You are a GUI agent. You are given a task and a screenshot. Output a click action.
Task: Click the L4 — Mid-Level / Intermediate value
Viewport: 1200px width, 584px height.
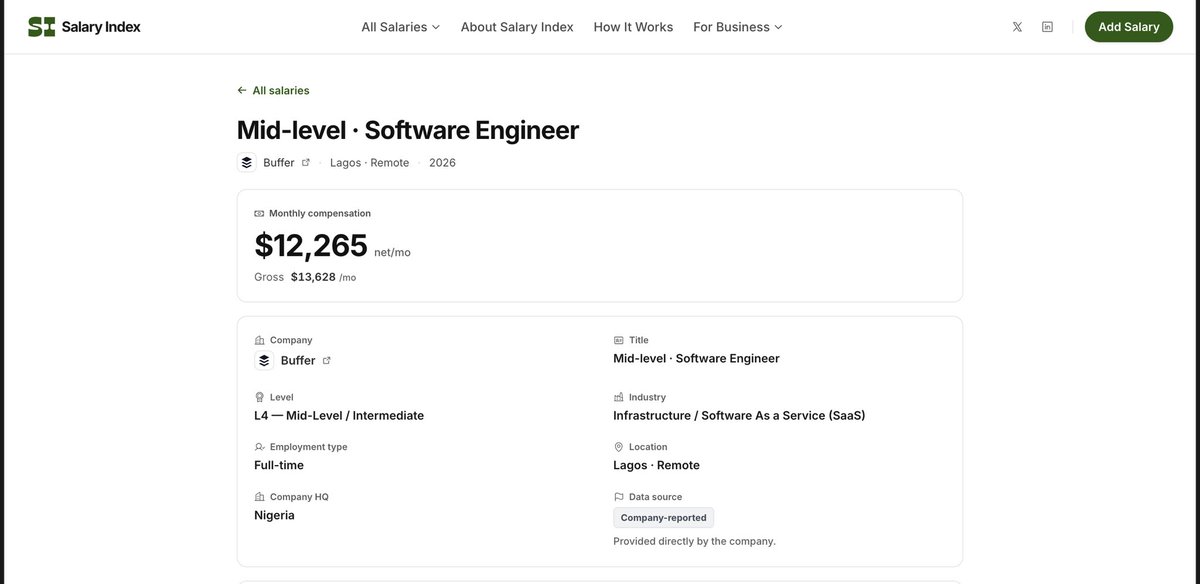click(339, 415)
